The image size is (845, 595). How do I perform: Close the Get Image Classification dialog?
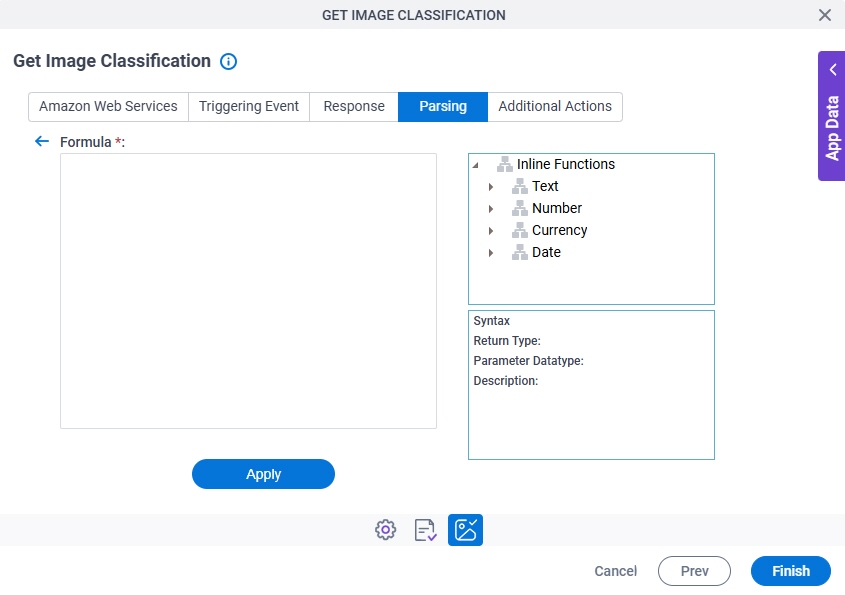point(825,15)
